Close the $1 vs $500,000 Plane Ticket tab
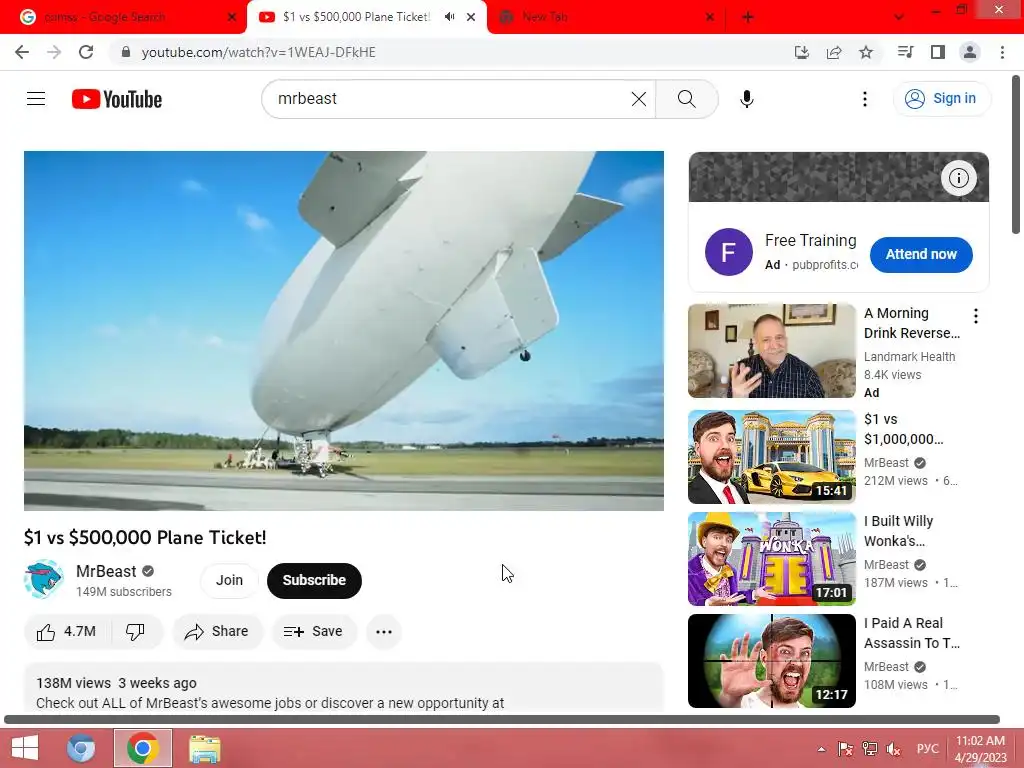 [471, 17]
